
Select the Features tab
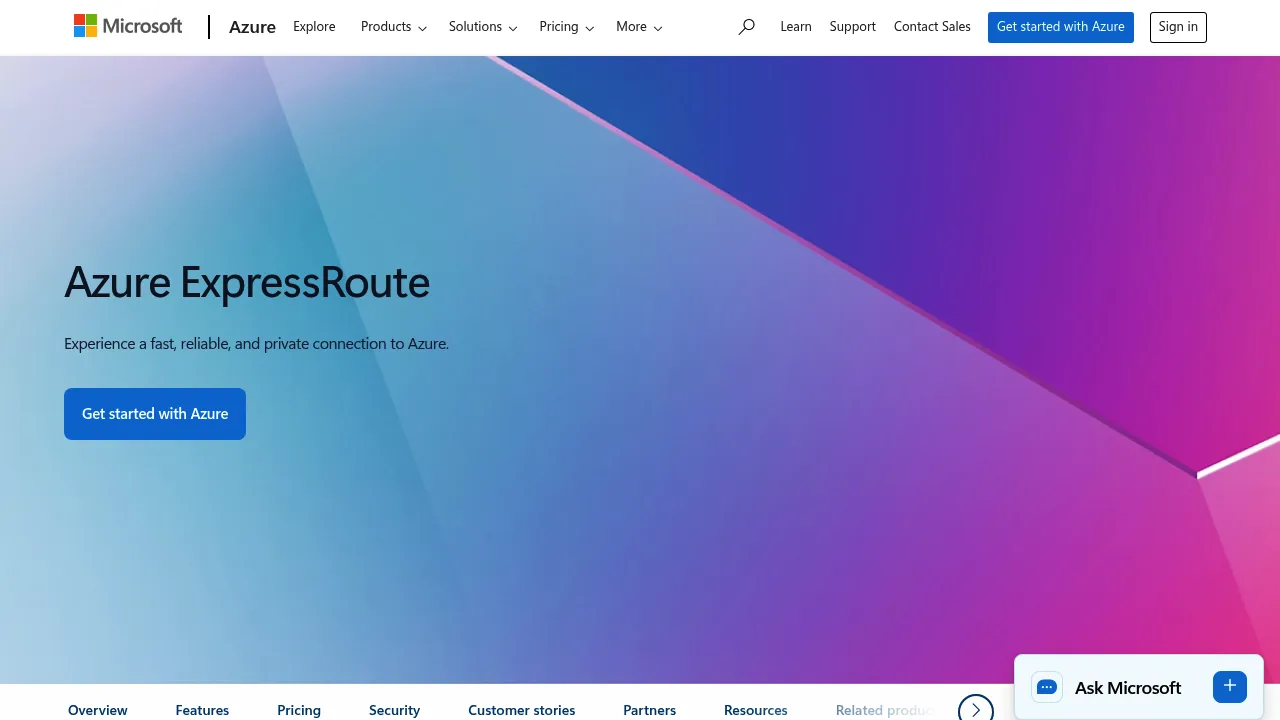point(202,710)
